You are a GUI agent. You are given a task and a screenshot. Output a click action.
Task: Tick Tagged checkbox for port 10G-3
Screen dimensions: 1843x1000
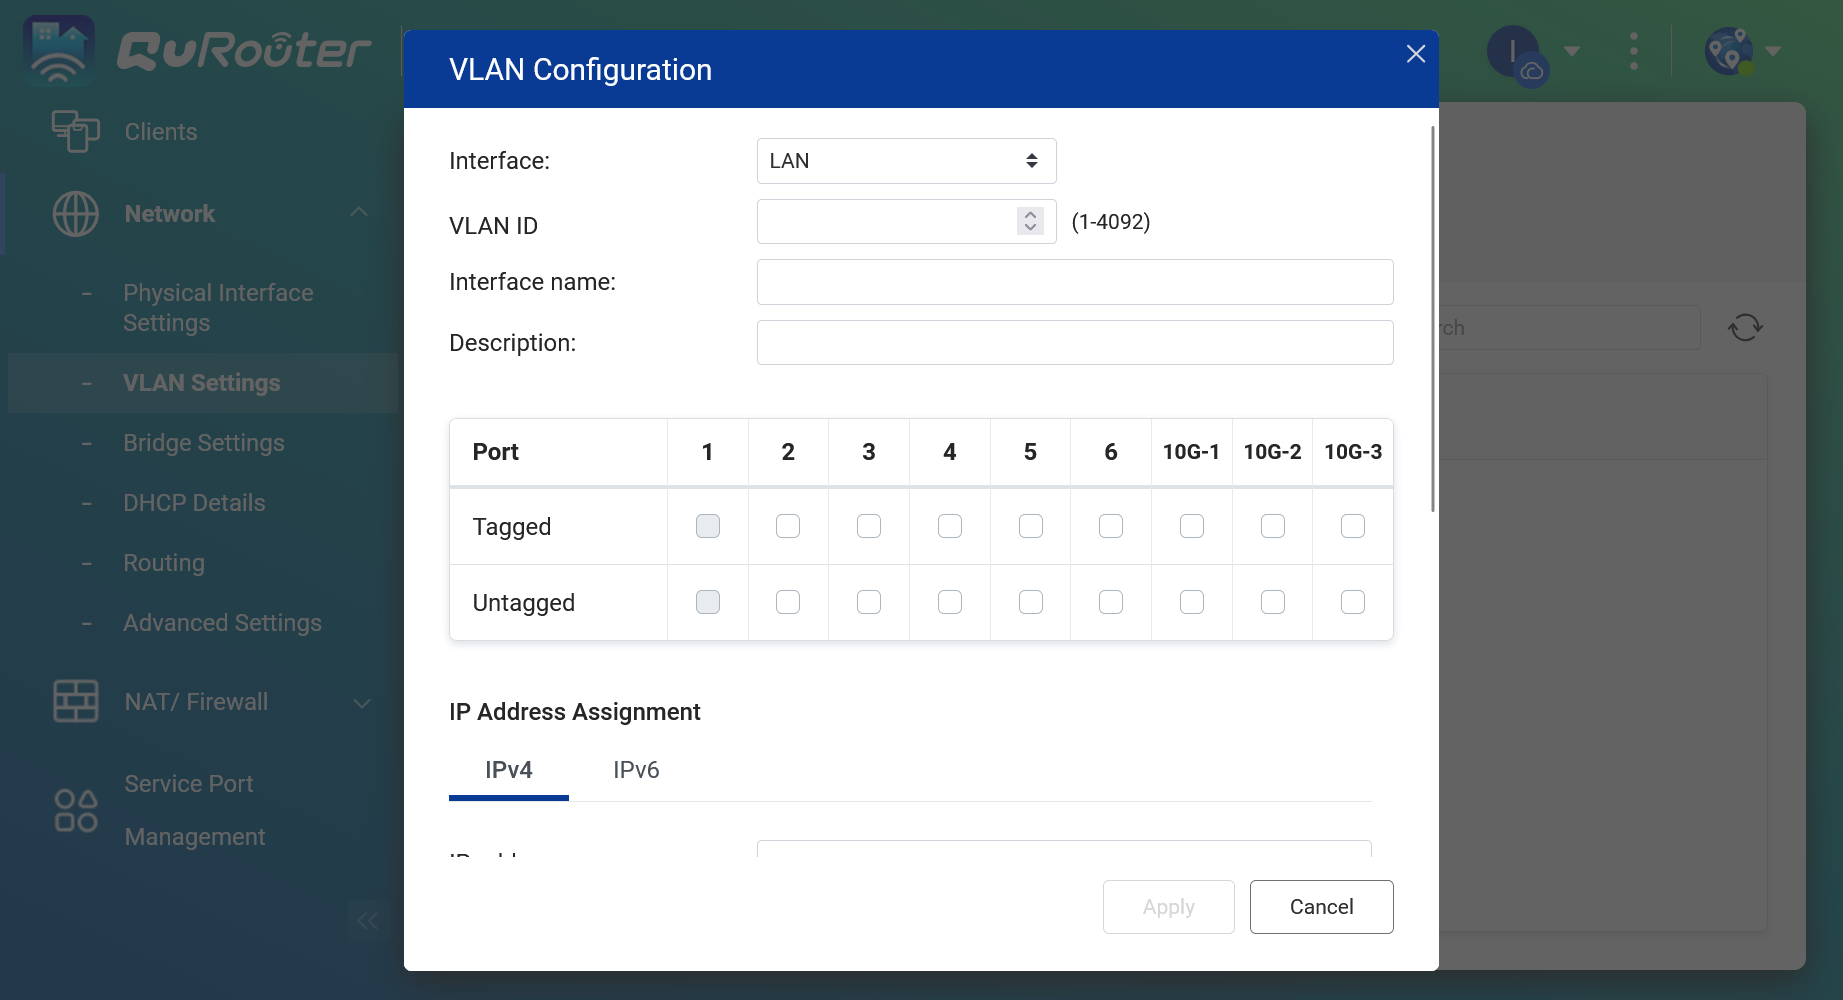coord(1352,526)
